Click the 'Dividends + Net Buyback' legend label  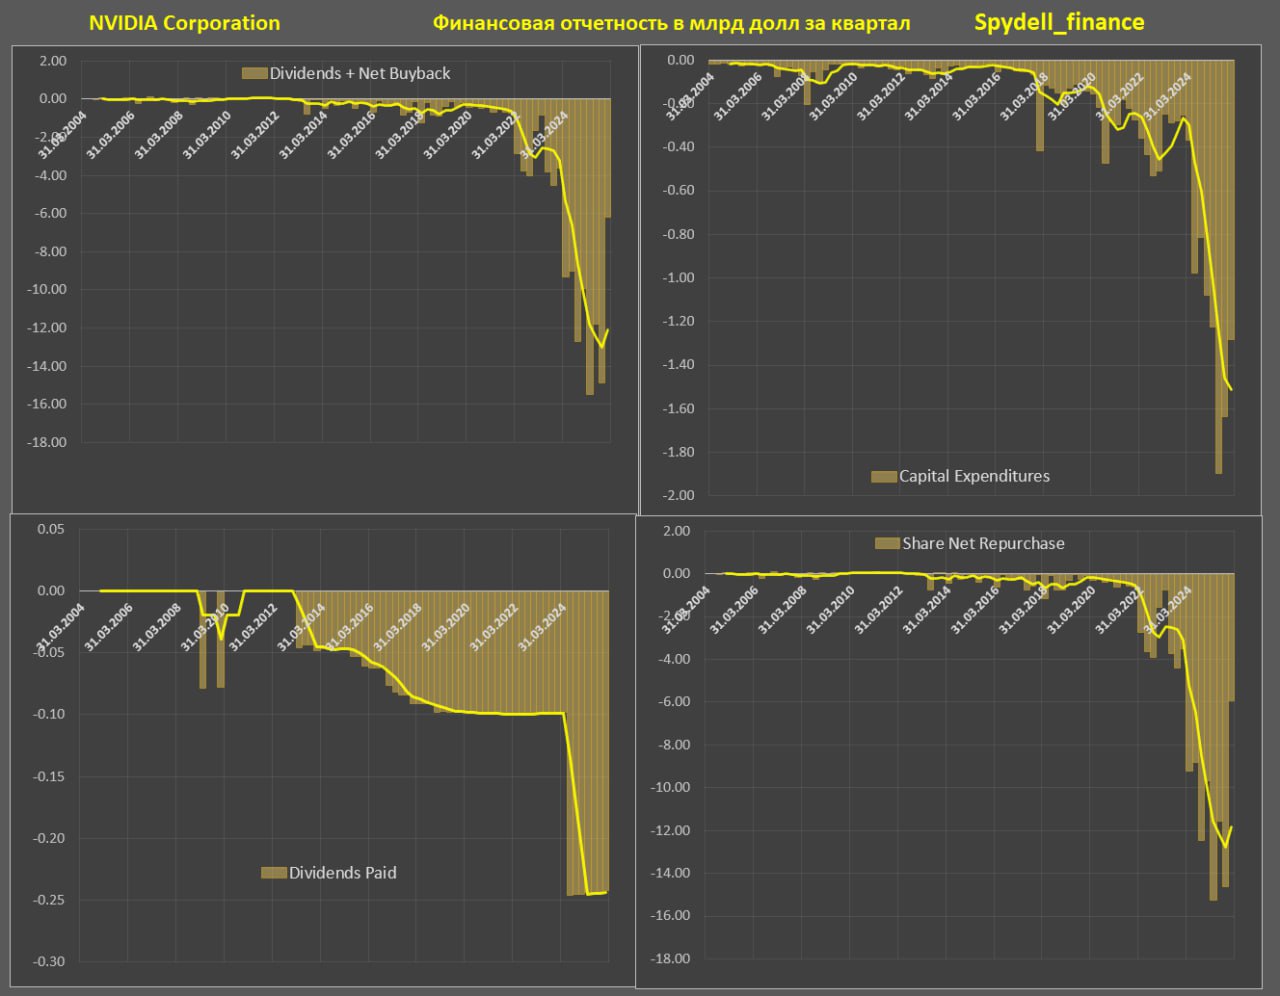coord(360,73)
